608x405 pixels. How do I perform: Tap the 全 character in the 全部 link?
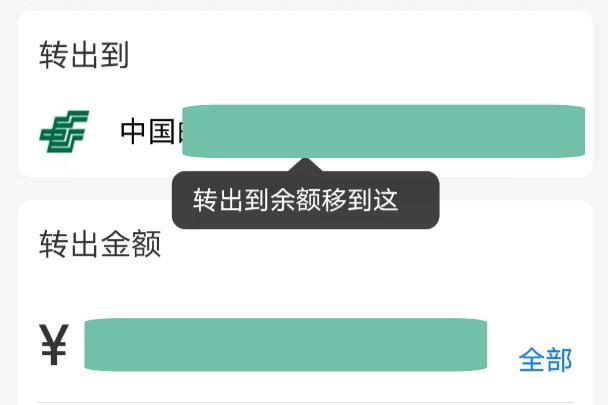tap(532, 360)
